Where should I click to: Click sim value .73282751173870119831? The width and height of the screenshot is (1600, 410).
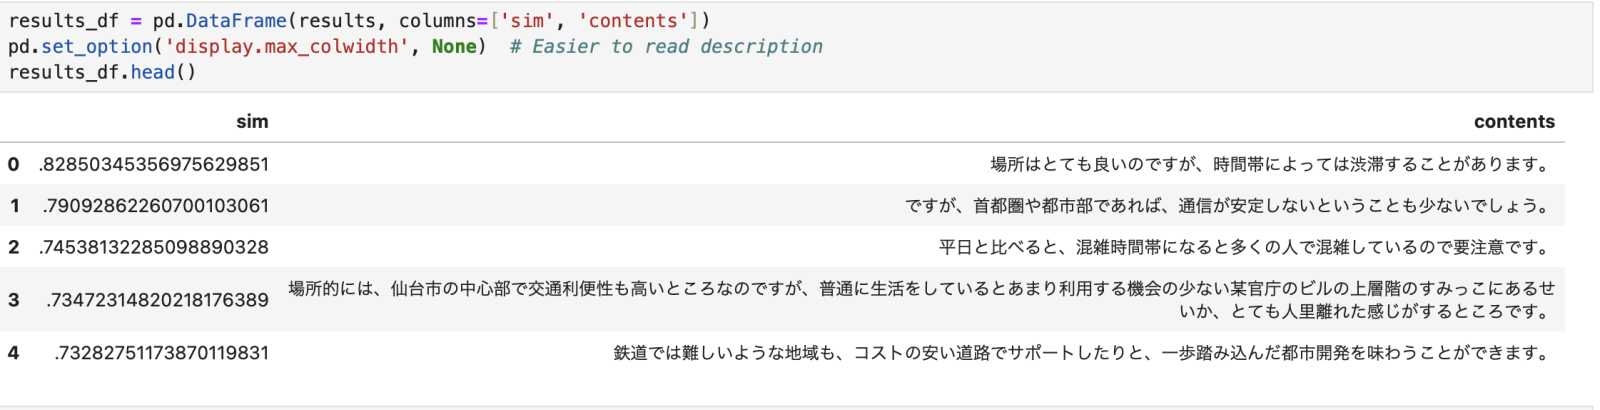point(162,353)
